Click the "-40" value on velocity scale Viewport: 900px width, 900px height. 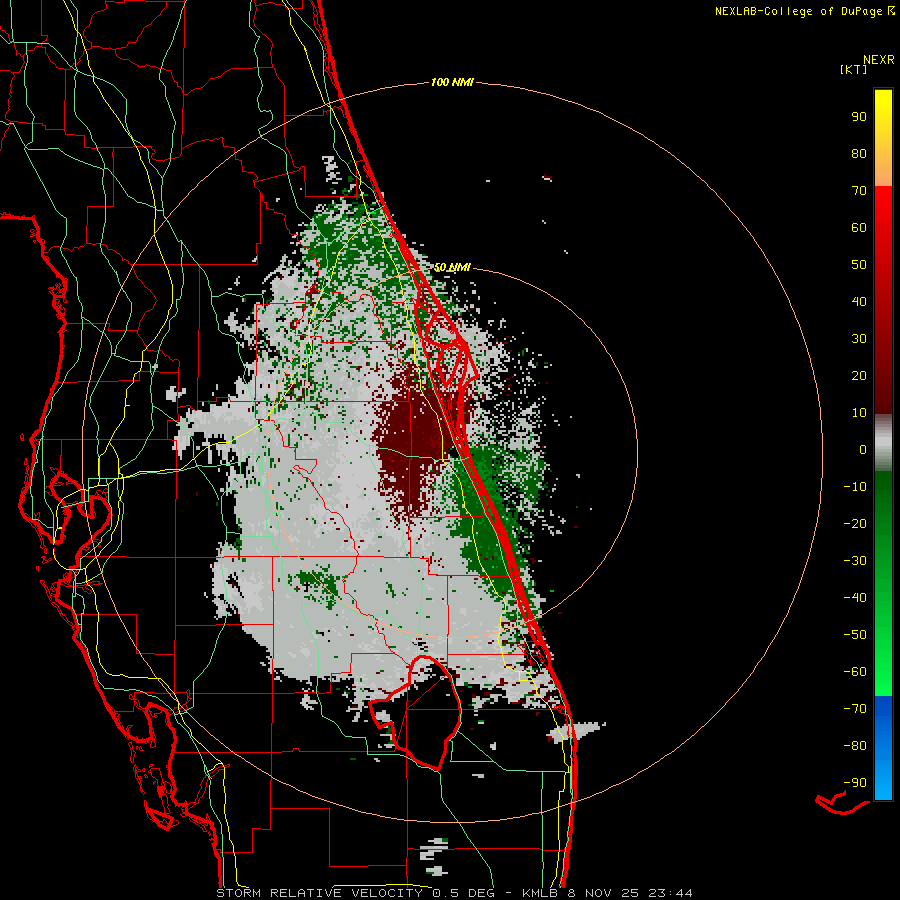pyautogui.click(x=855, y=598)
